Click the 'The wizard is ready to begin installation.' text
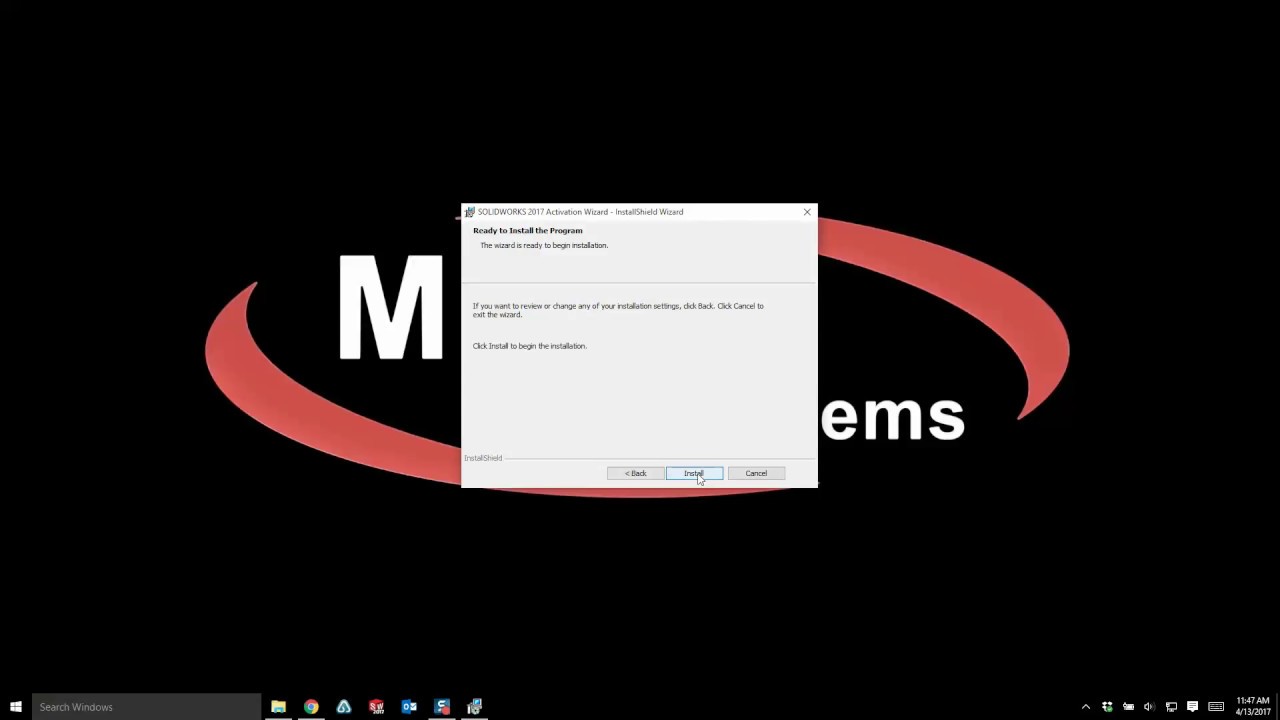Viewport: 1280px width, 720px height. [x=544, y=245]
